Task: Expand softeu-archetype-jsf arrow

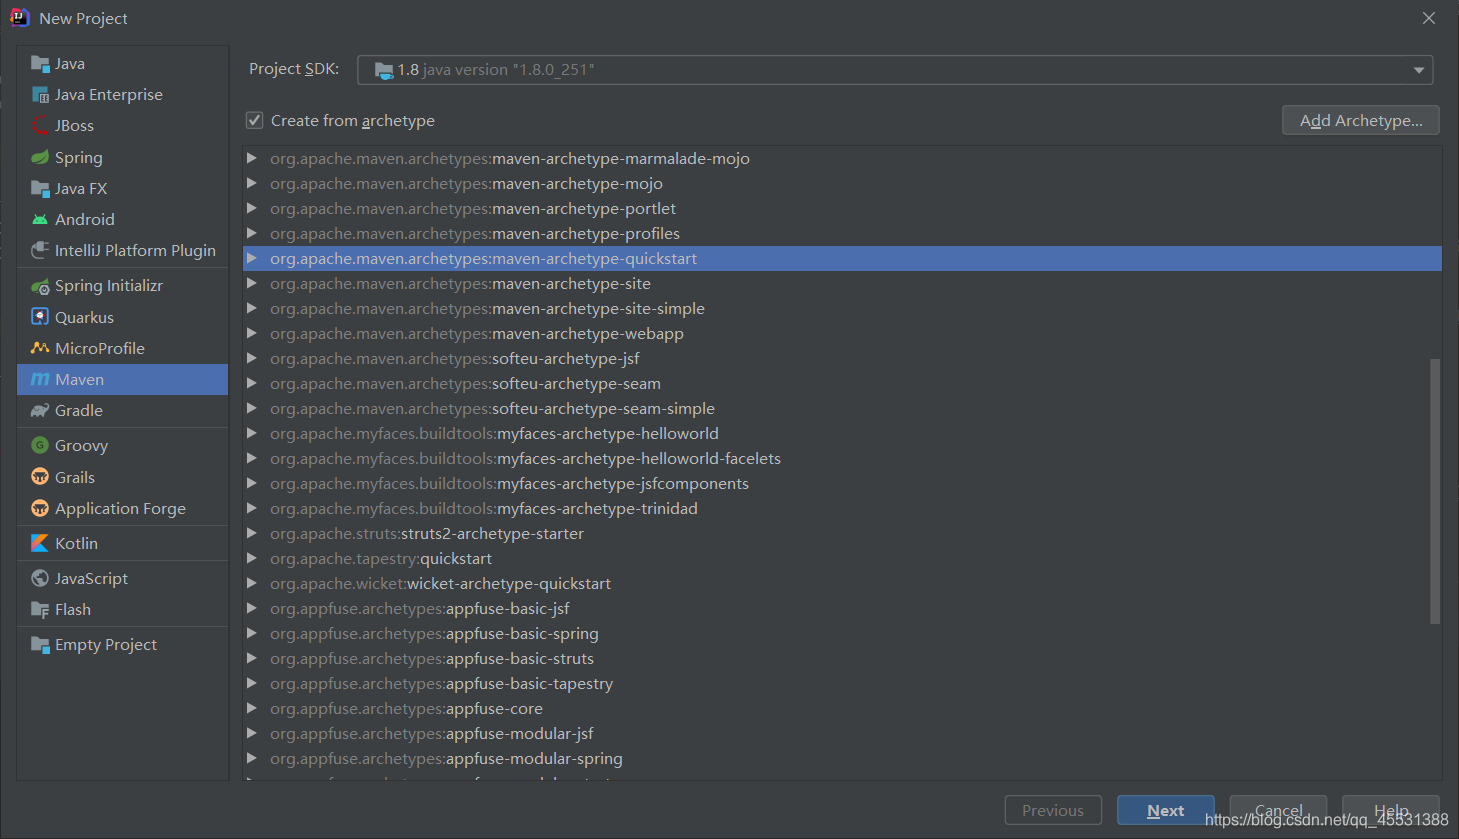Action: click(252, 358)
